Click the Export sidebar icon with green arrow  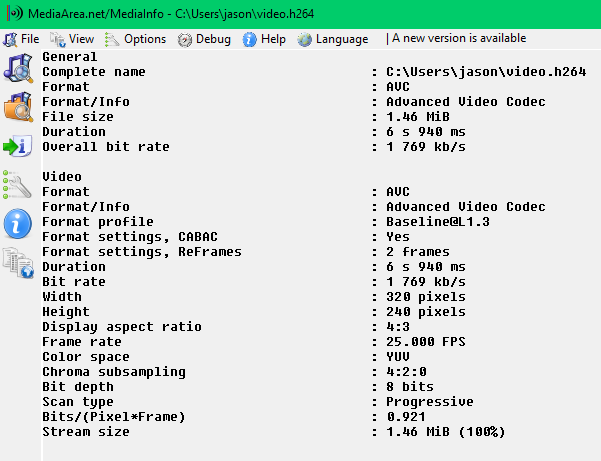tap(18, 146)
